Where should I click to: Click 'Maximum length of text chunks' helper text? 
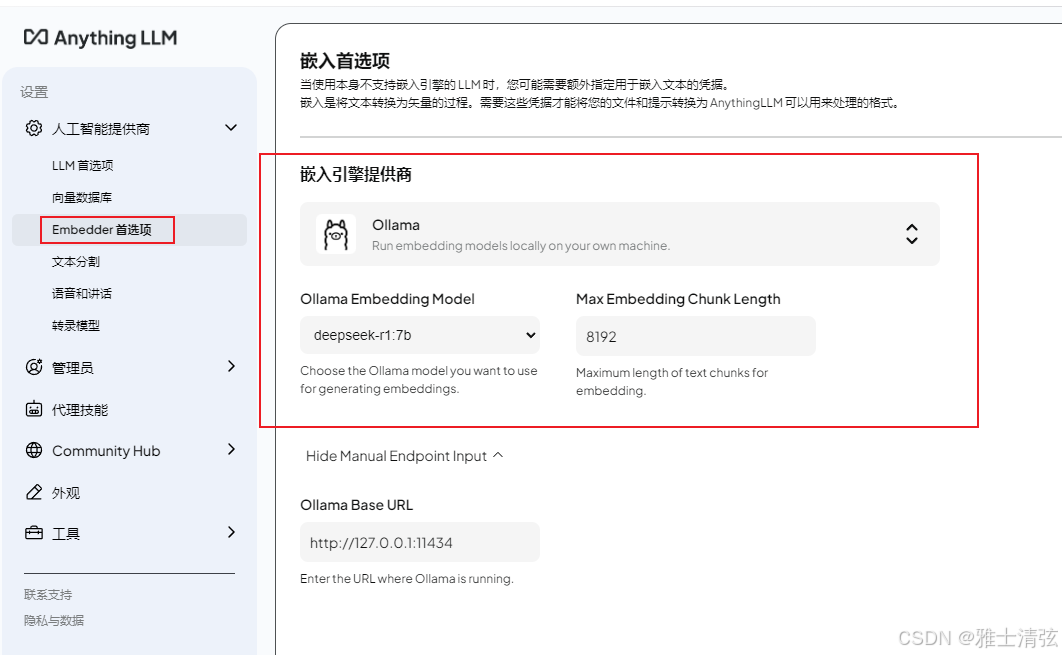(672, 381)
